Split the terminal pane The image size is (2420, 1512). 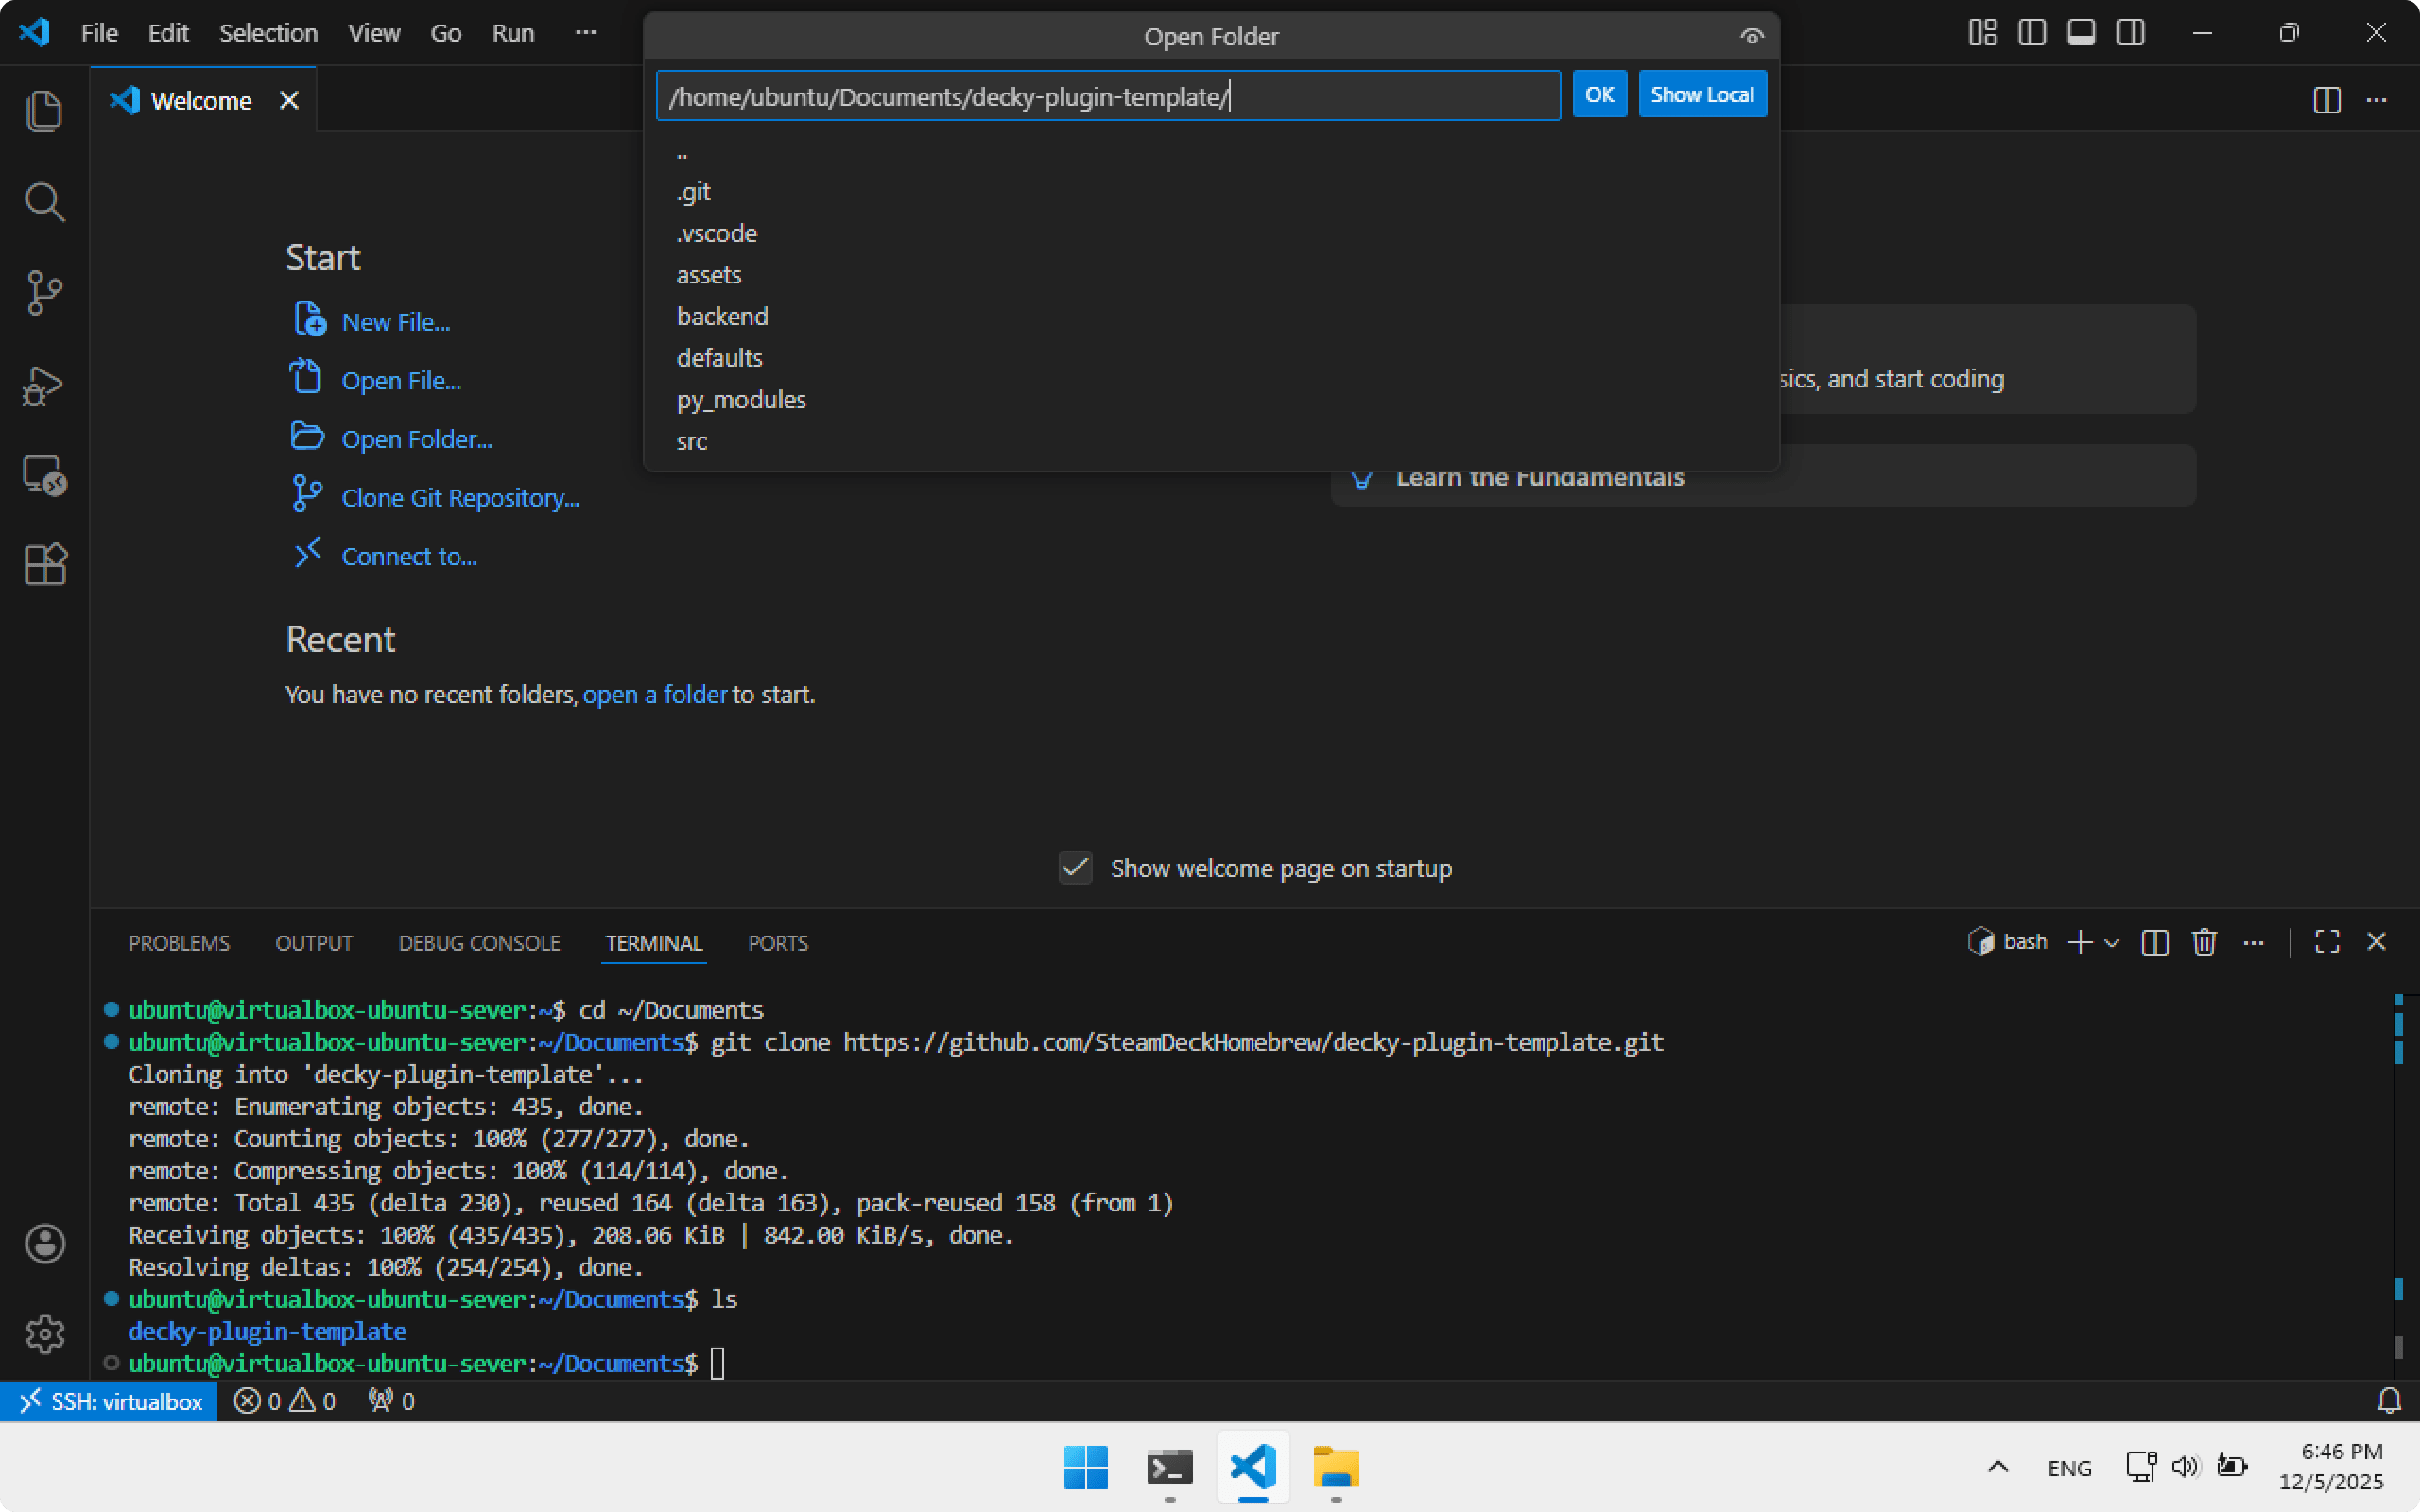pyautogui.click(x=2155, y=943)
